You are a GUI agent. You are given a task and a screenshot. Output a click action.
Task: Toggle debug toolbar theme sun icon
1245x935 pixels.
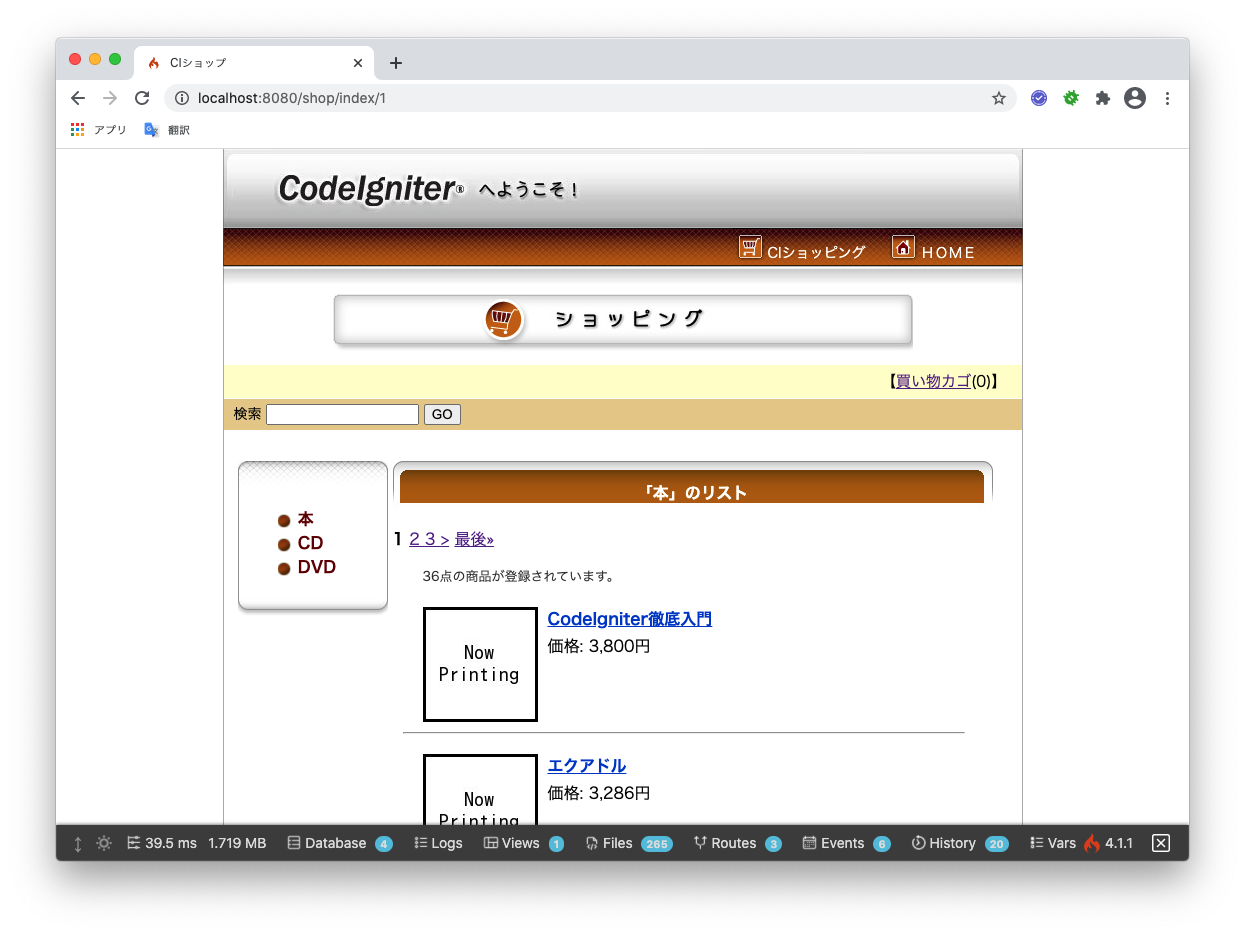(104, 843)
